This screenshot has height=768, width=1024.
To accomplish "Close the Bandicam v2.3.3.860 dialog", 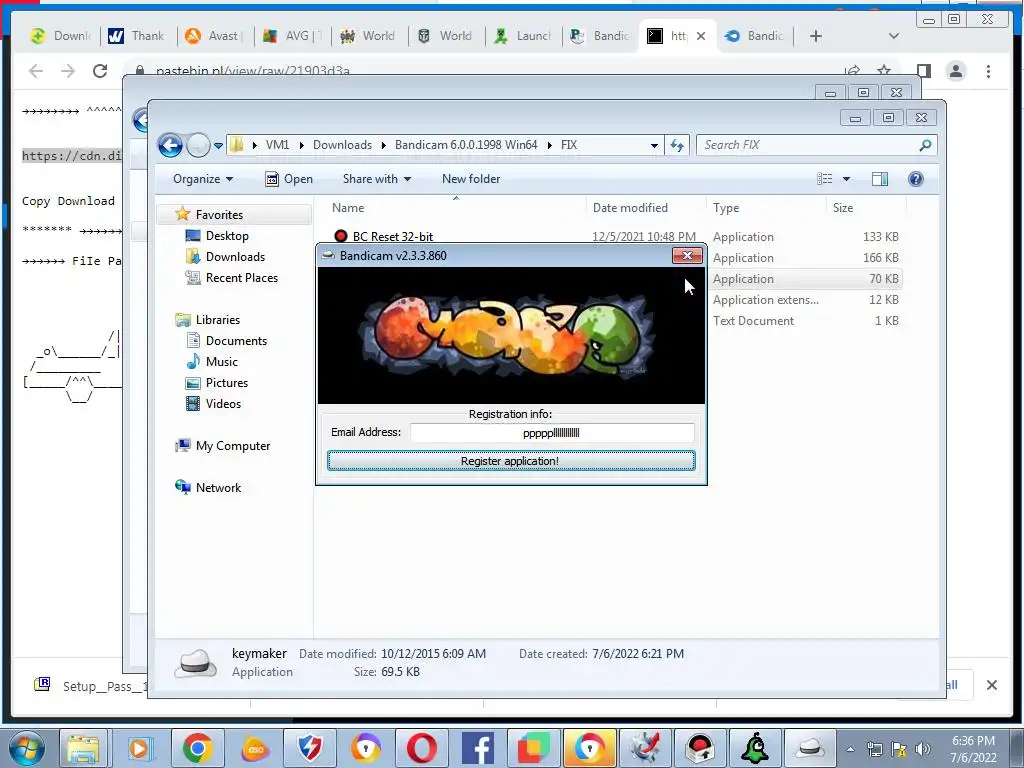I will click(687, 255).
